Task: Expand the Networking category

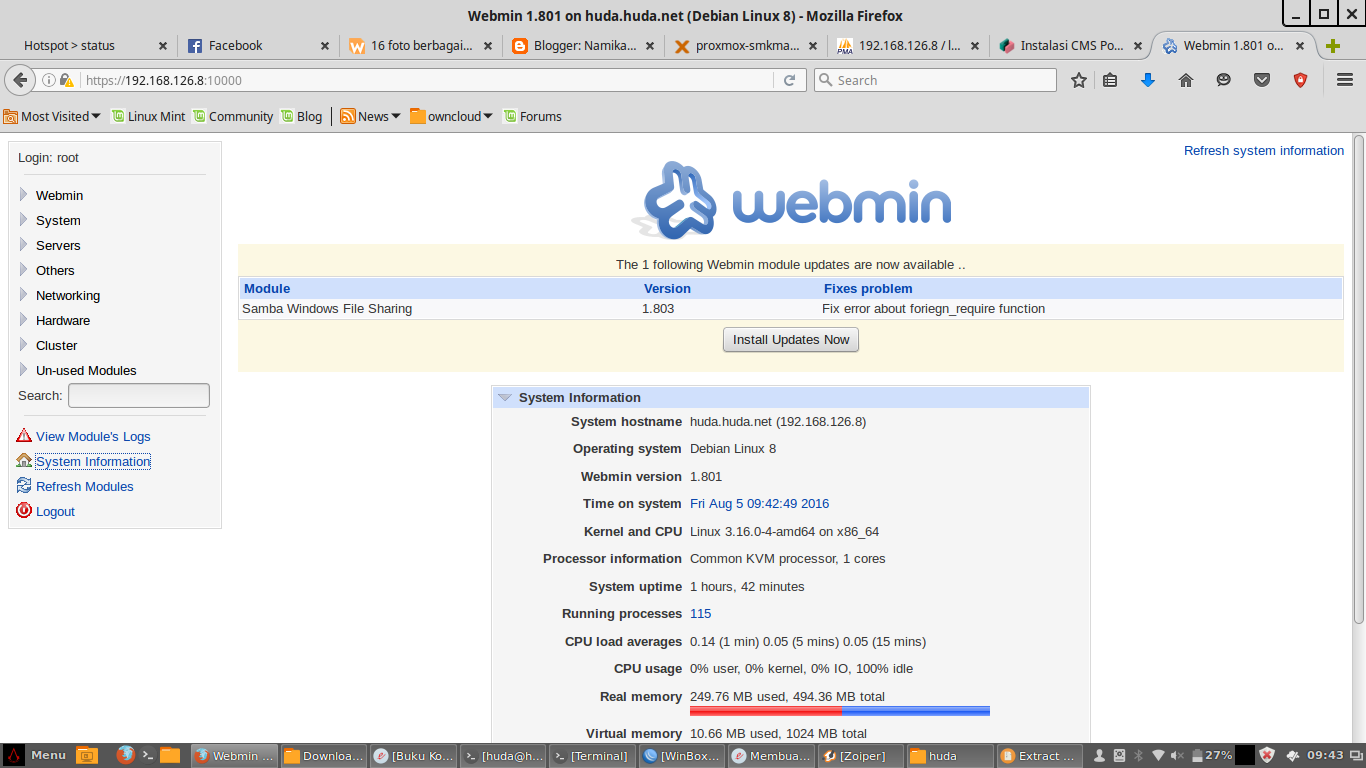Action: tap(24, 295)
